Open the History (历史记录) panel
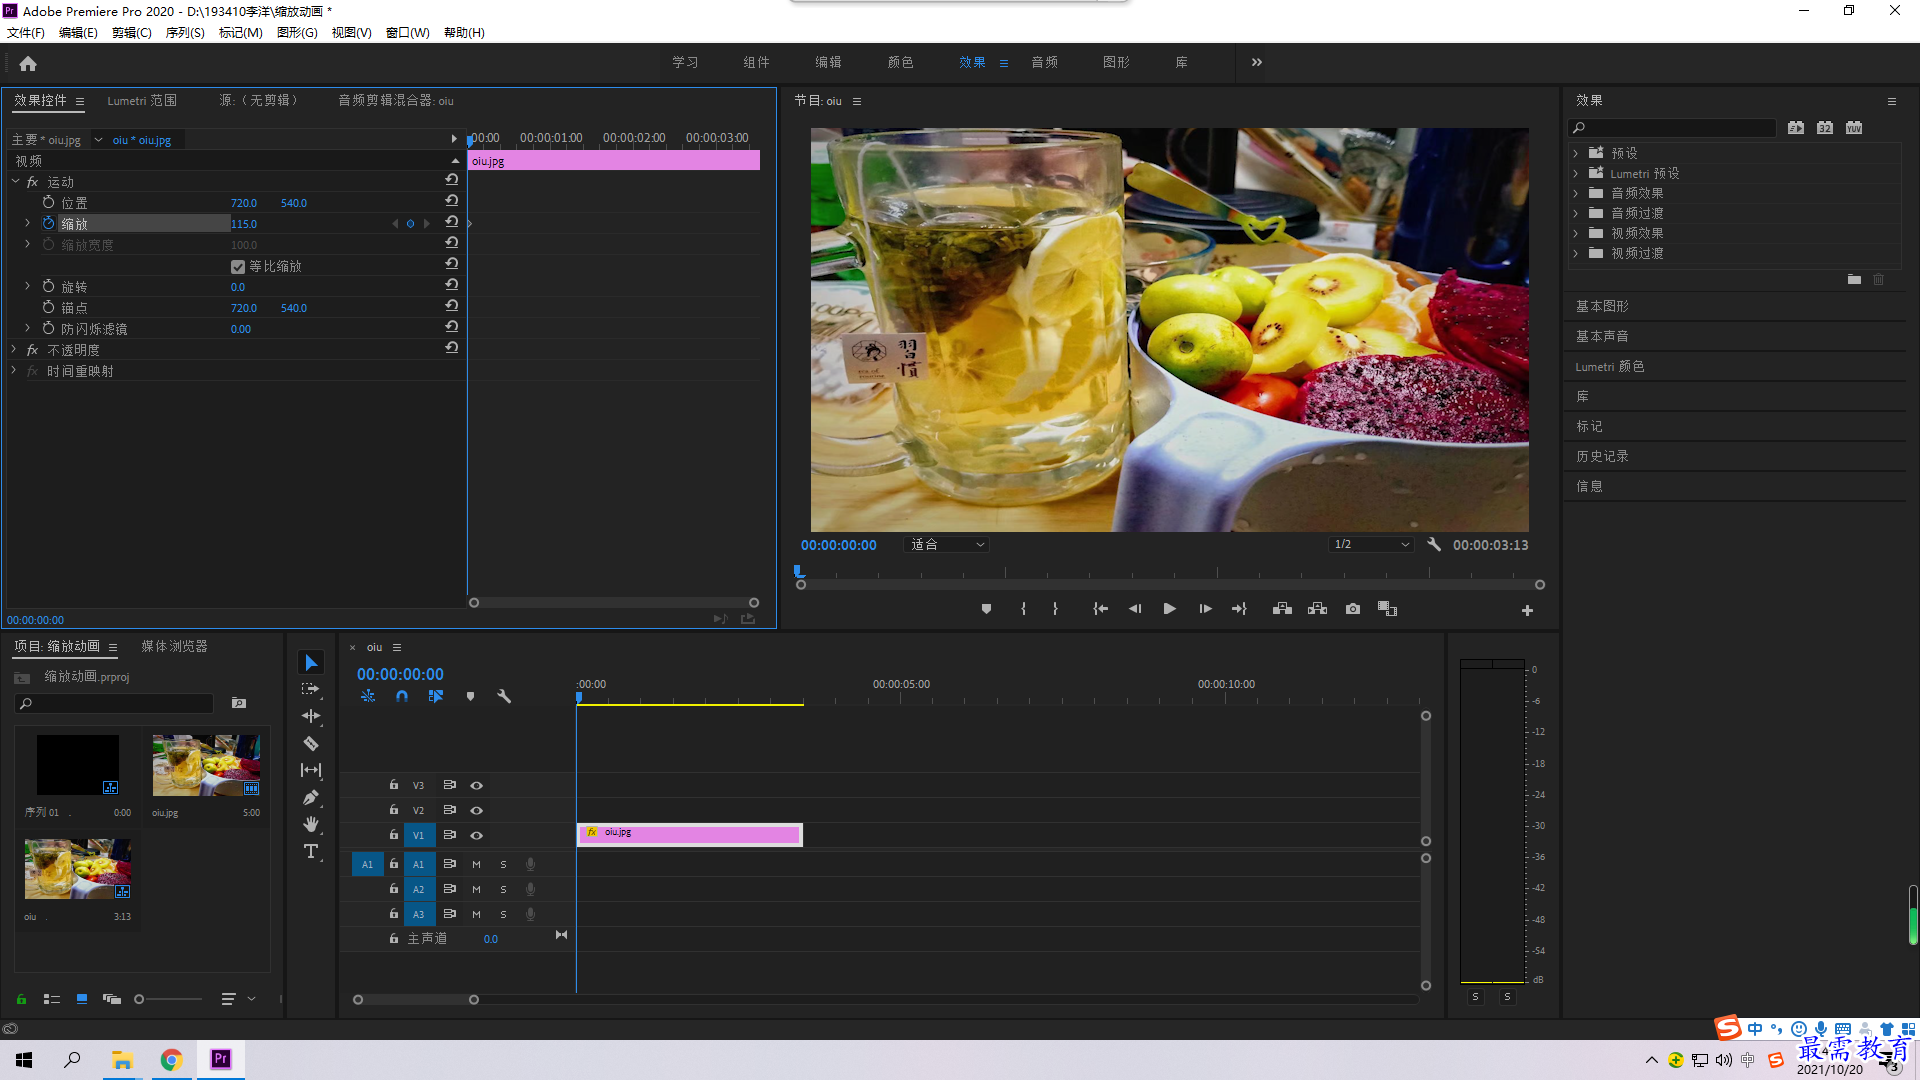Image resolution: width=1920 pixels, height=1080 pixels. pos(1602,456)
